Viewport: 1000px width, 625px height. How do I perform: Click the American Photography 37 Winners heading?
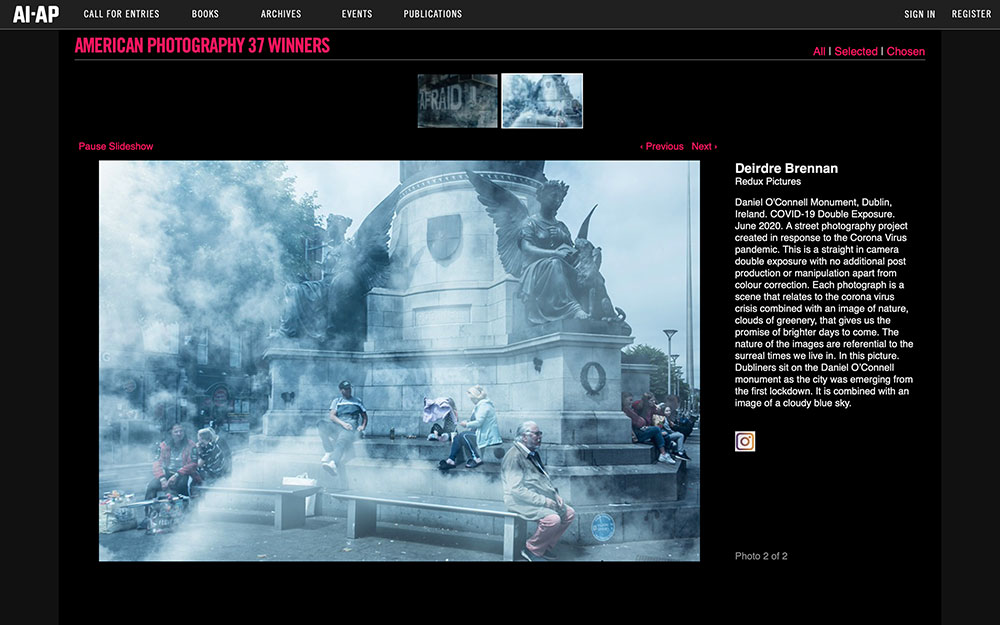[x=202, y=46]
